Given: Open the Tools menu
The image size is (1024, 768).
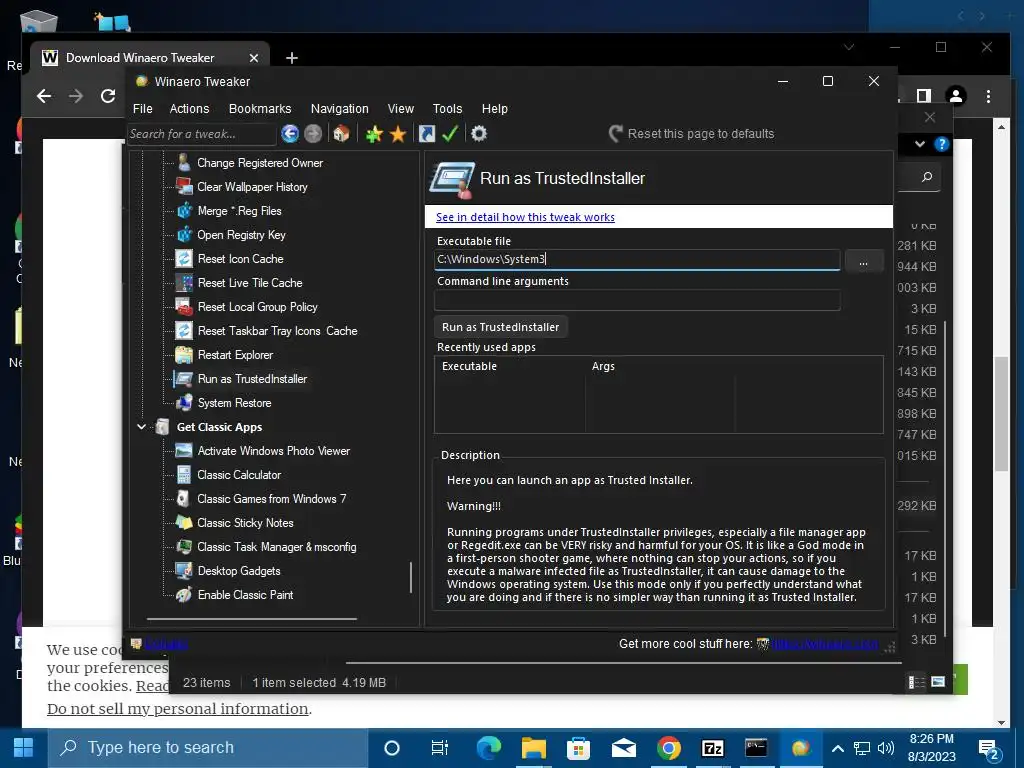Looking at the screenshot, I should [x=447, y=108].
